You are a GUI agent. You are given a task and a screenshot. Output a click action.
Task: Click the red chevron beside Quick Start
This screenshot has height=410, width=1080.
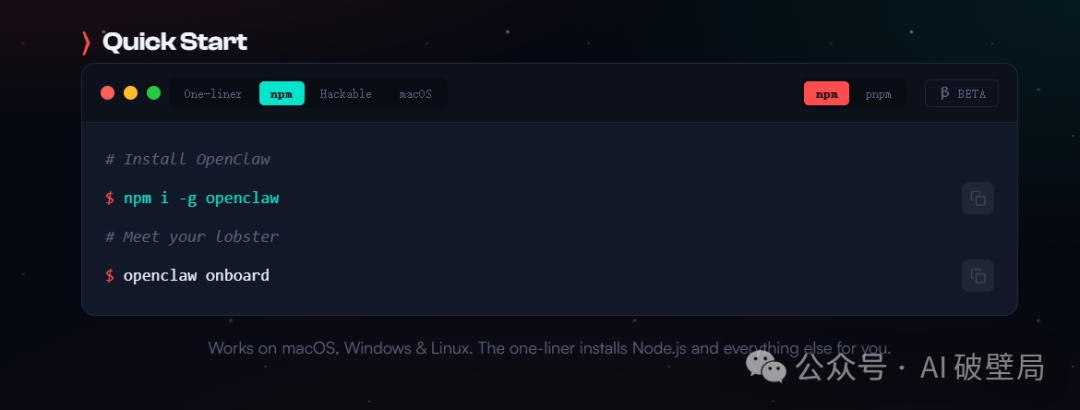[86, 43]
